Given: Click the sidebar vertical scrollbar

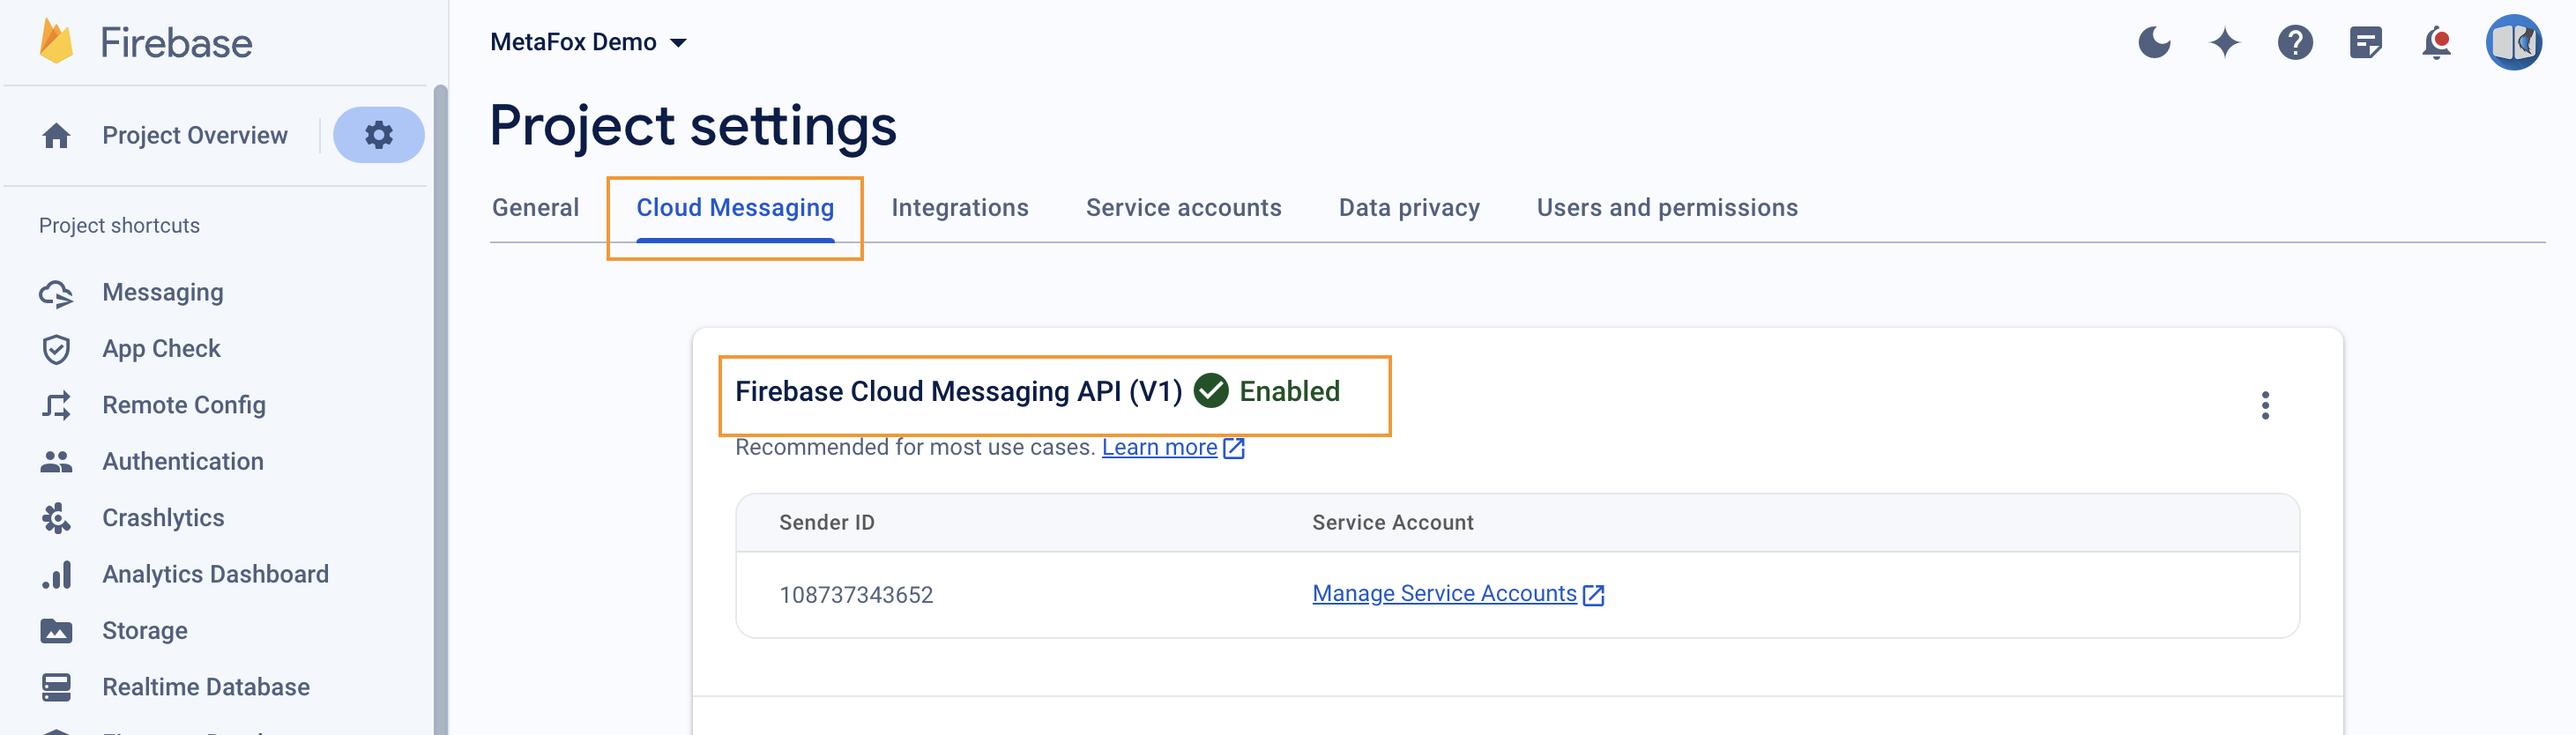Looking at the screenshot, I should (440, 400).
